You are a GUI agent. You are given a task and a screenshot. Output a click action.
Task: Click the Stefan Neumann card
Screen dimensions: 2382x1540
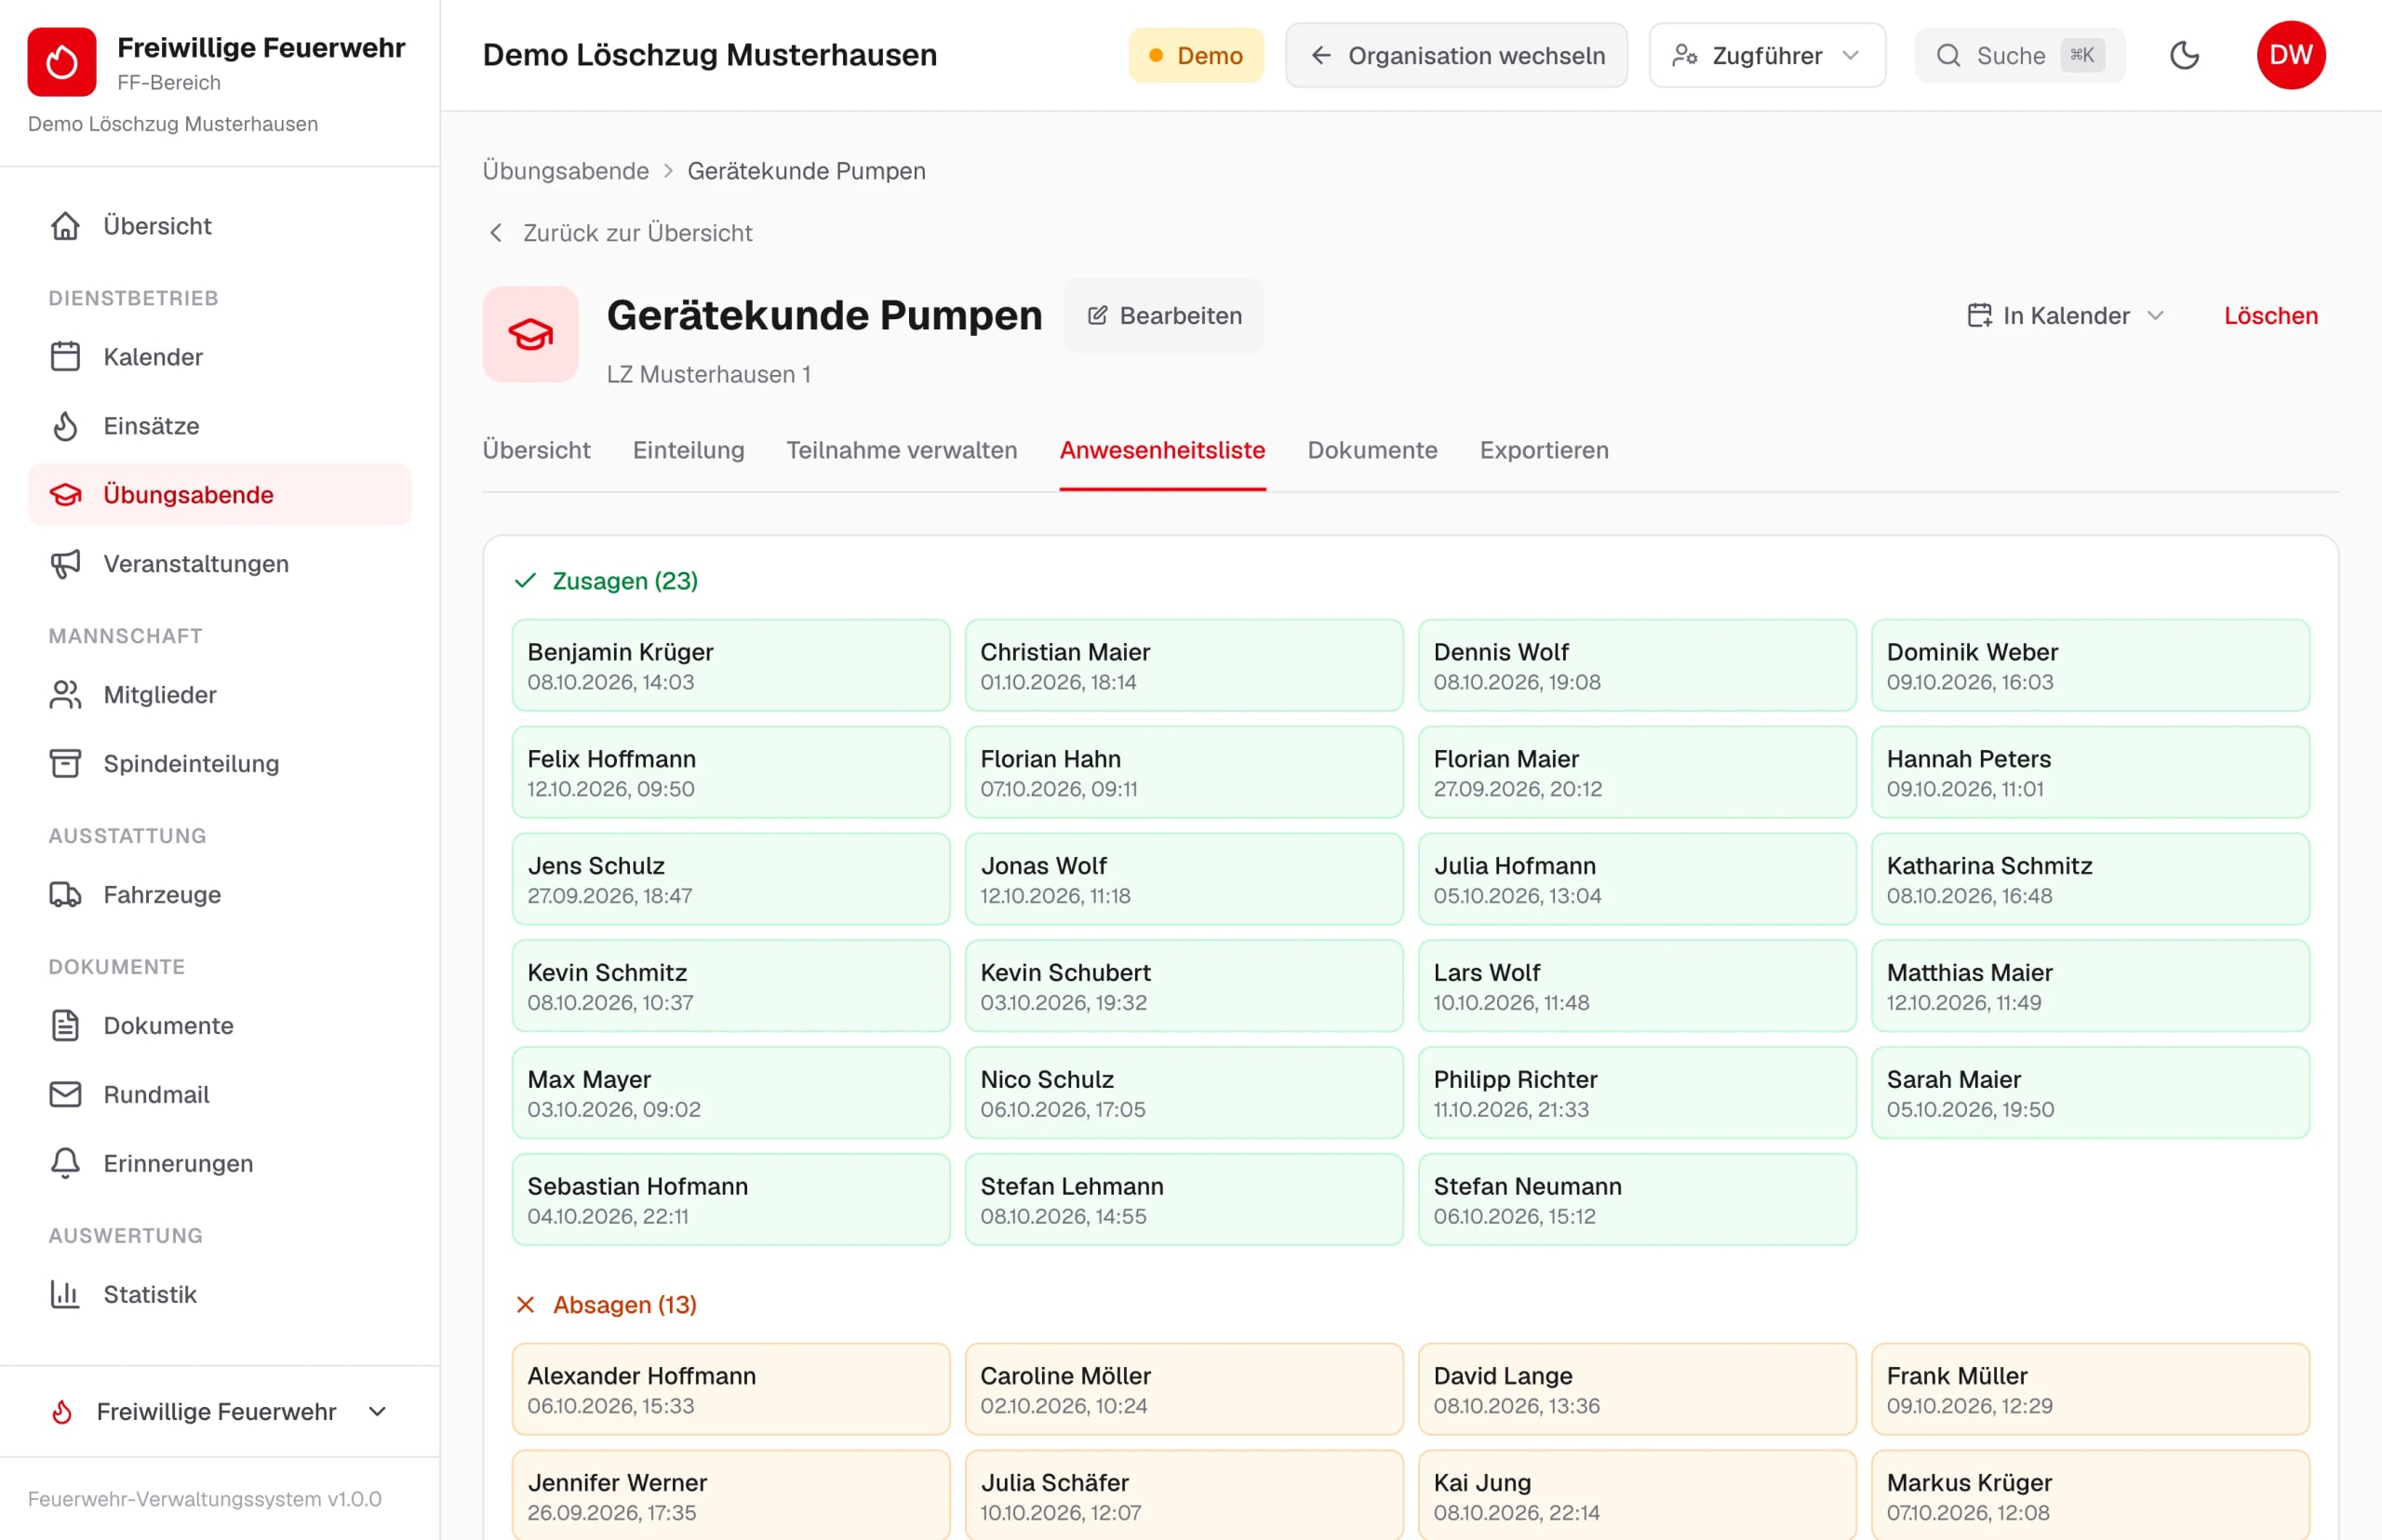(x=1637, y=1199)
